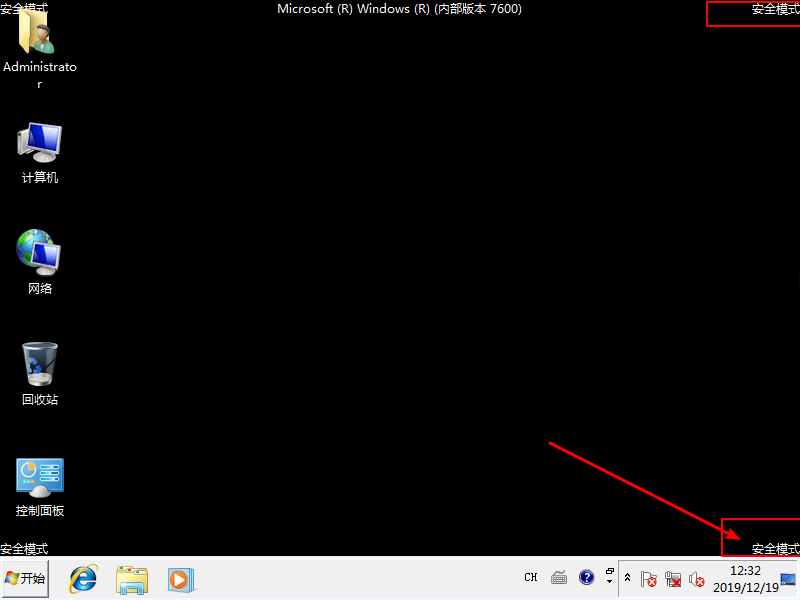Expand hidden system tray icons

(627, 578)
